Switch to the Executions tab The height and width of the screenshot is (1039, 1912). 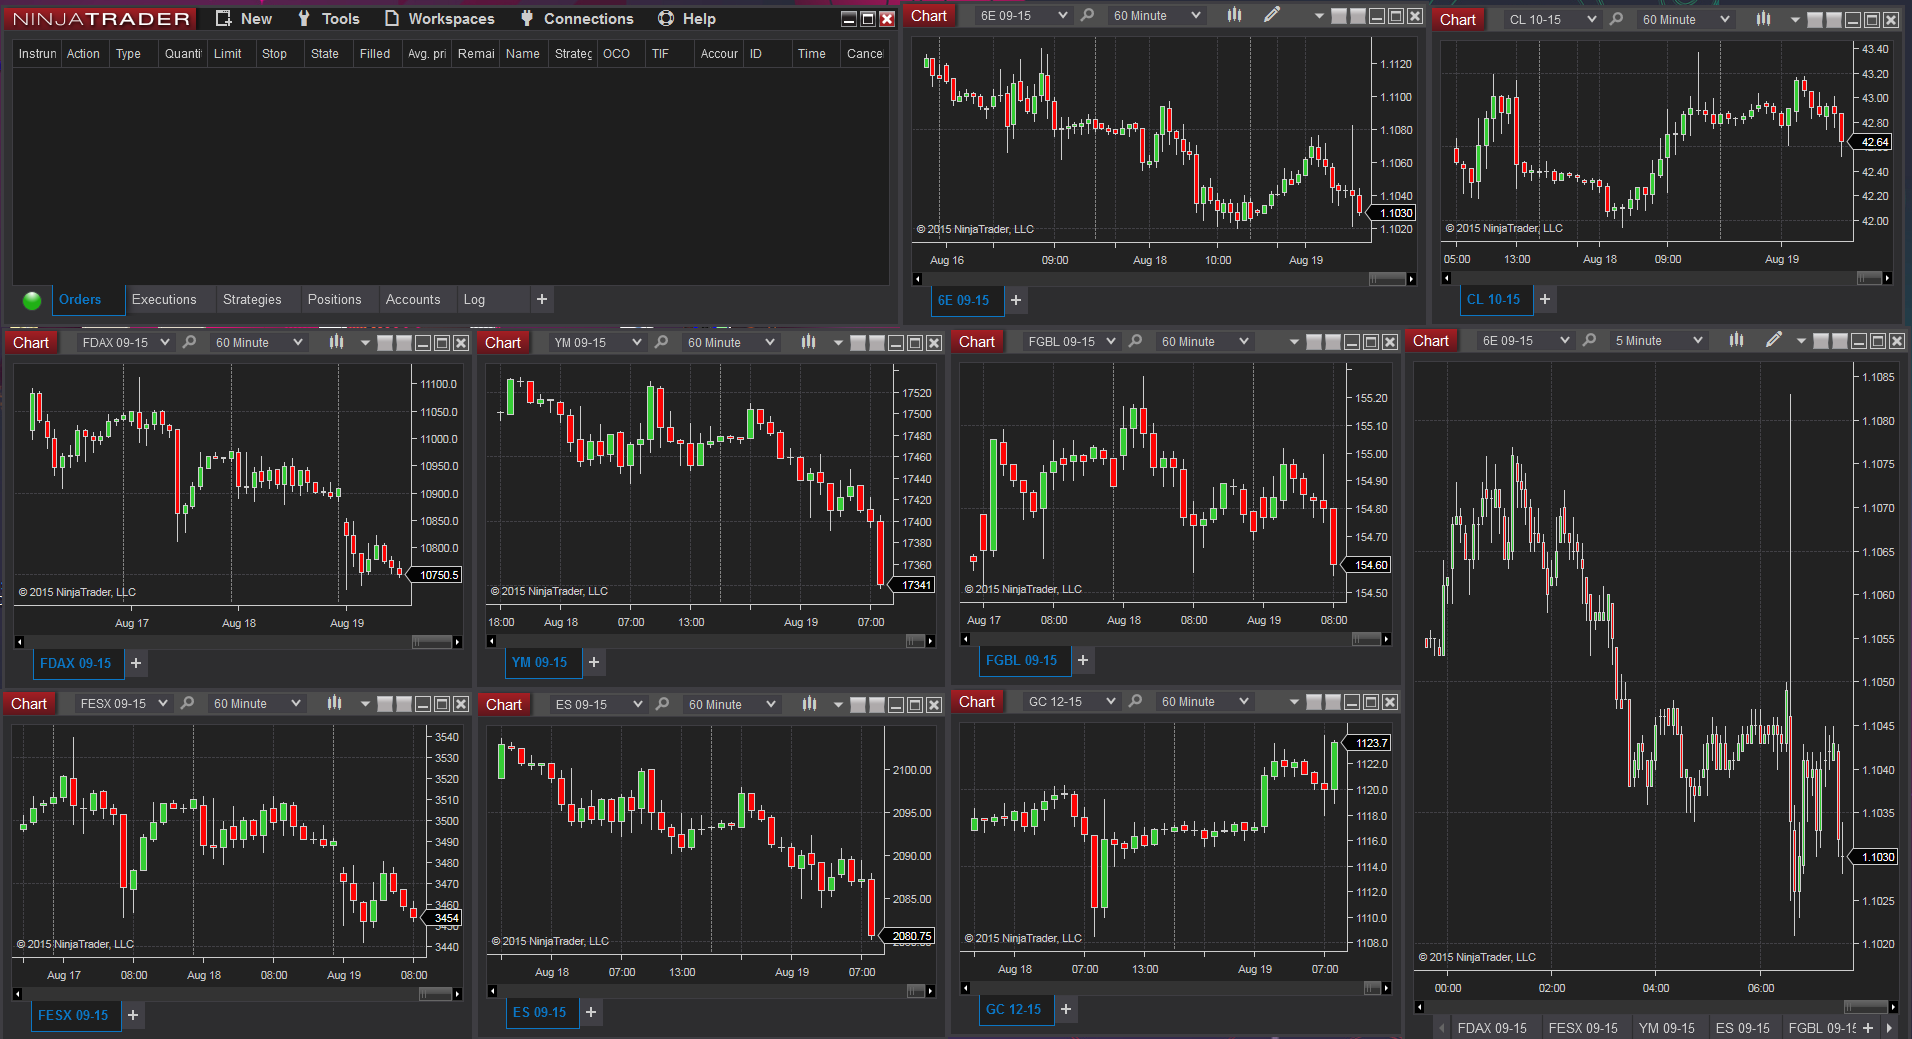tap(164, 299)
